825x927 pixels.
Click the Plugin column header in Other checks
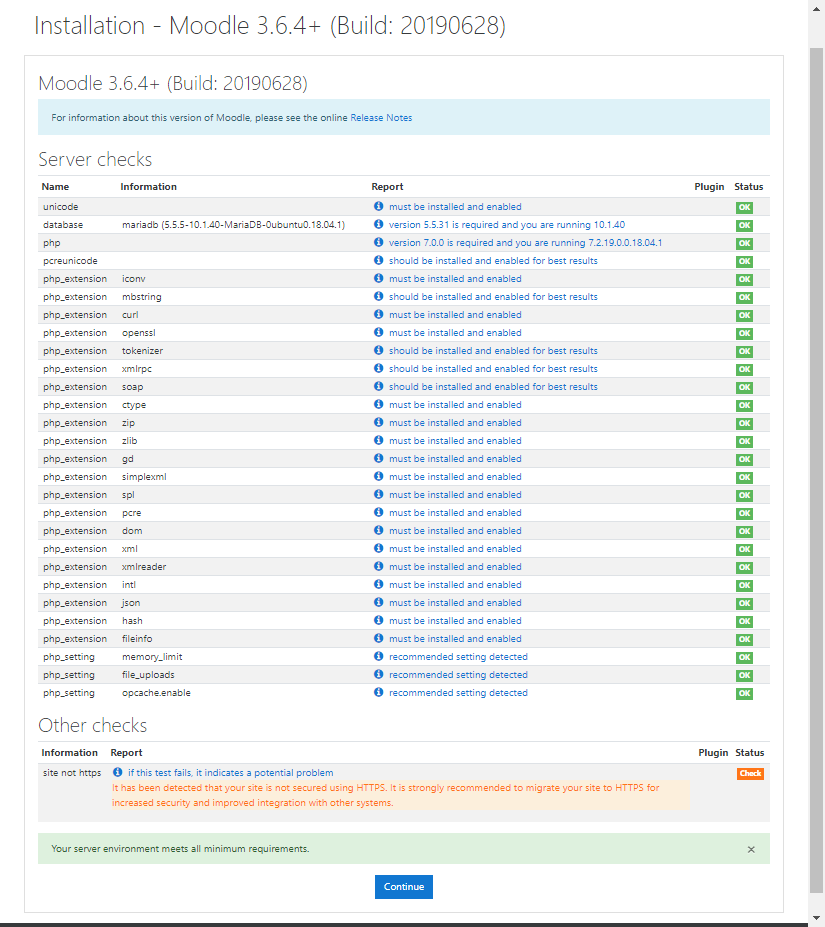[x=713, y=753]
